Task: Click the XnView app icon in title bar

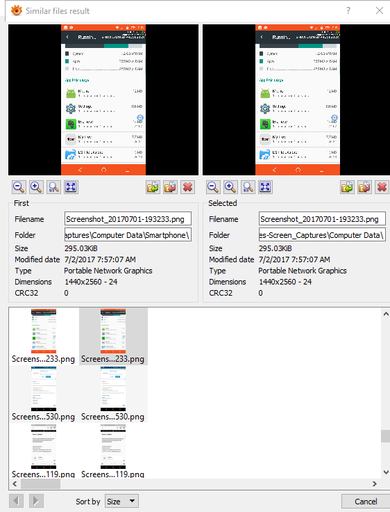Action: click(x=16, y=10)
